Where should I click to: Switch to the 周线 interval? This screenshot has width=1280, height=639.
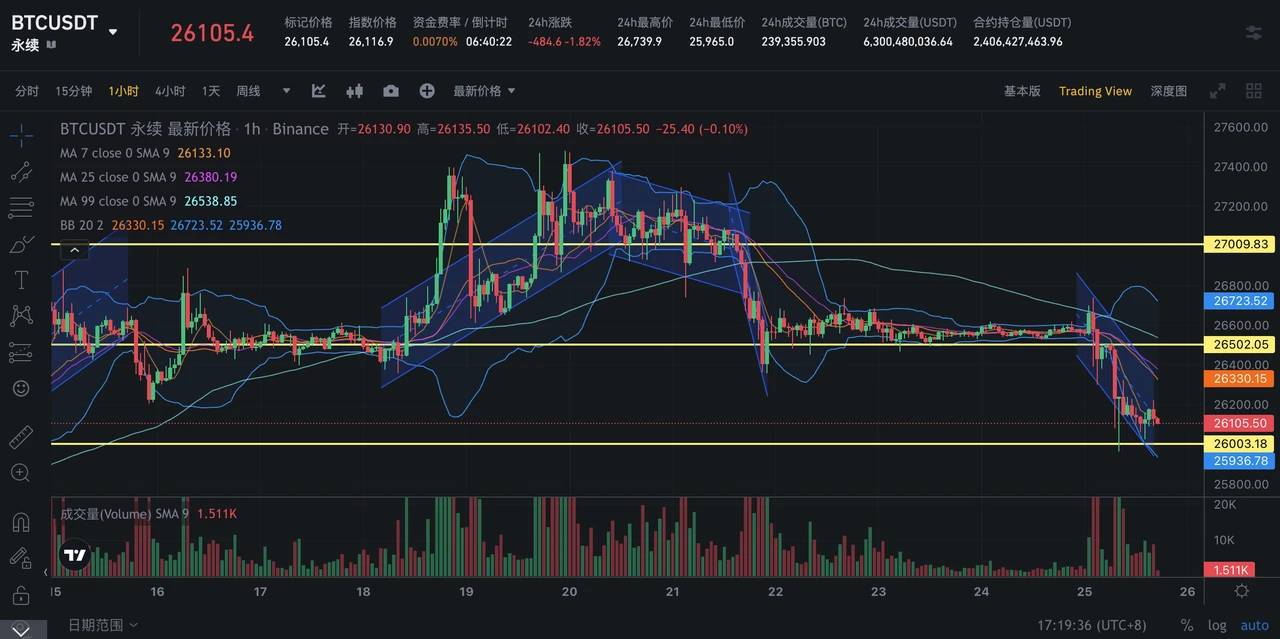click(x=248, y=91)
